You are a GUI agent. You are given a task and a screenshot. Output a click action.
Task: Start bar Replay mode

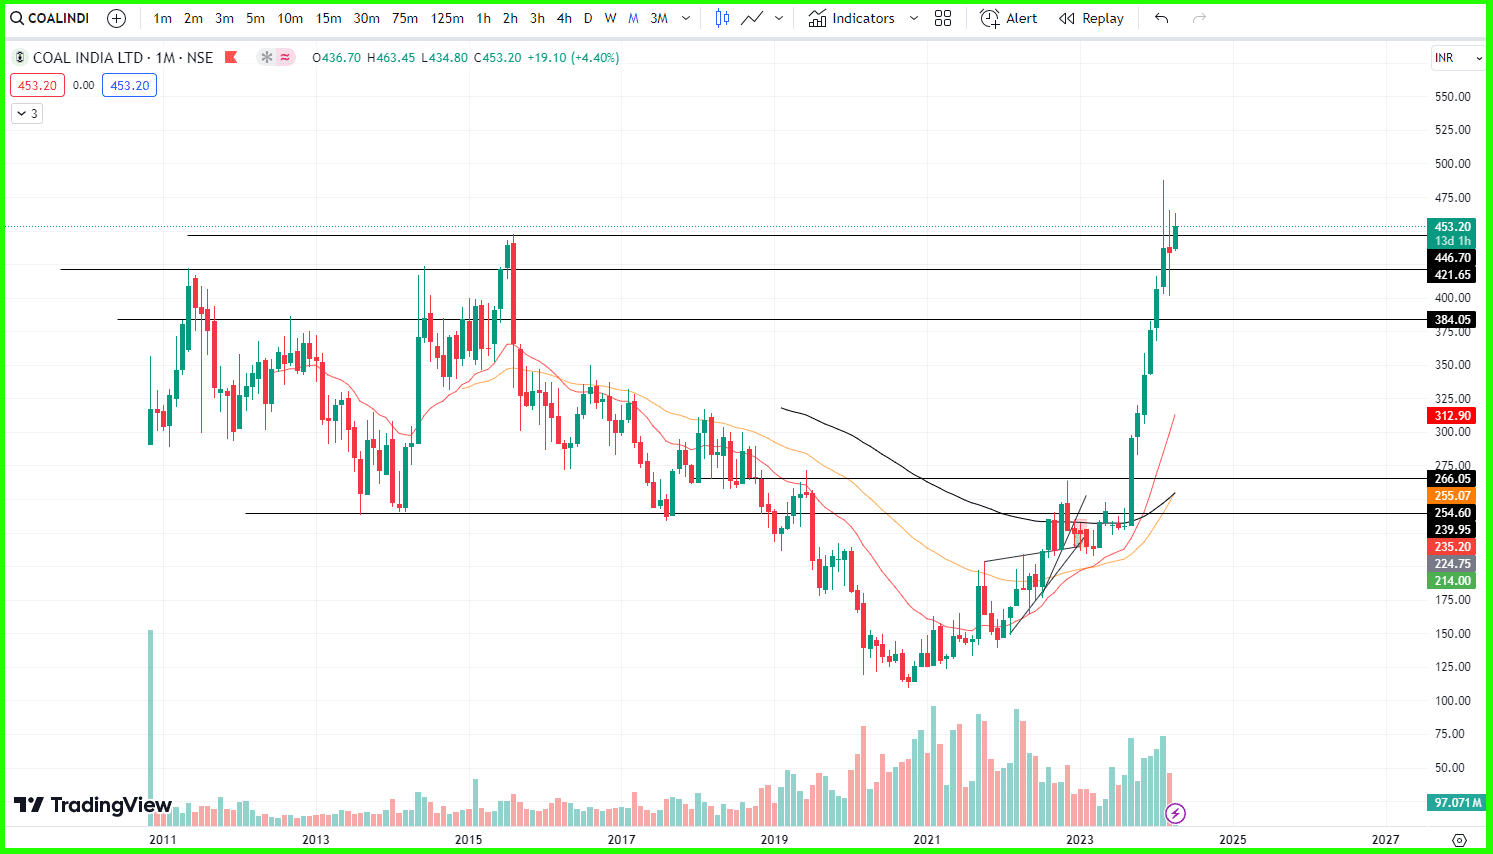pos(1091,18)
